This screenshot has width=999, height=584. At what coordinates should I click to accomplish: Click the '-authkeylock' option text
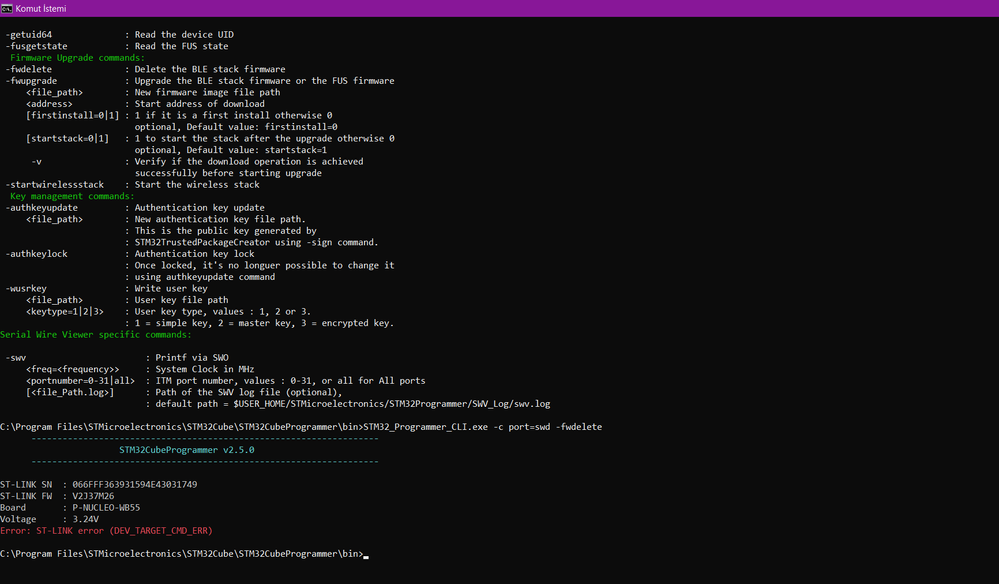pyautogui.click(x=36, y=254)
